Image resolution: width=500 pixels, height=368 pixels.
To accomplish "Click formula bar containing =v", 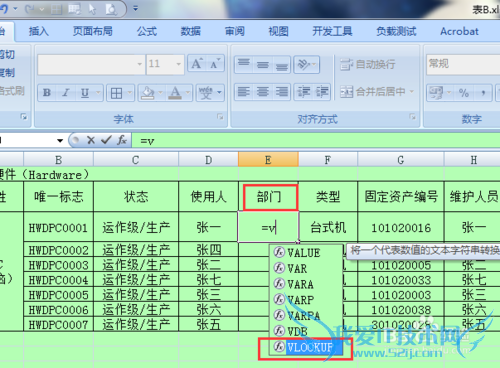I will (316, 140).
